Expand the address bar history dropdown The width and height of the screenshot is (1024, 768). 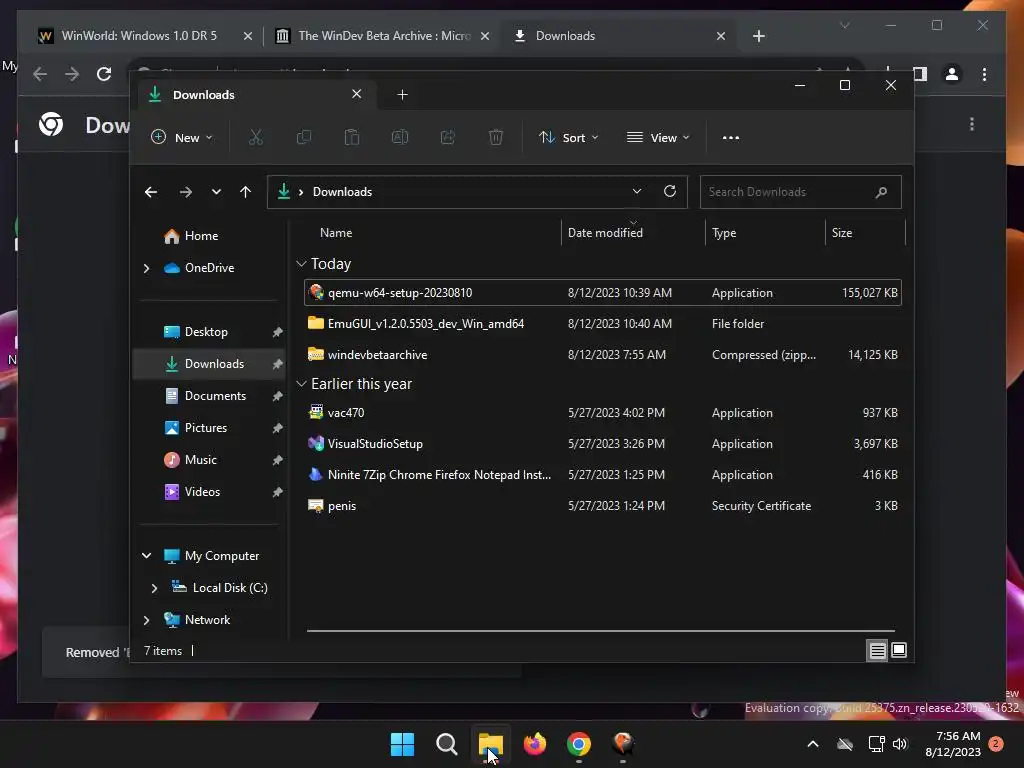[x=637, y=191]
